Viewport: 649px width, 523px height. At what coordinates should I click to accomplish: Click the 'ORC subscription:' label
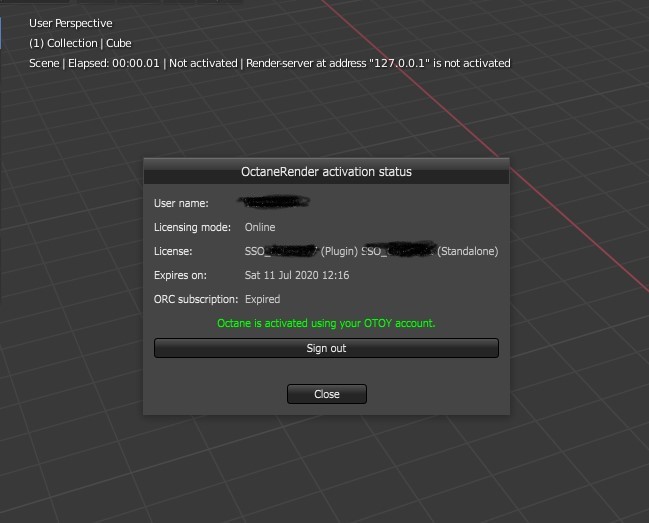[196, 299]
